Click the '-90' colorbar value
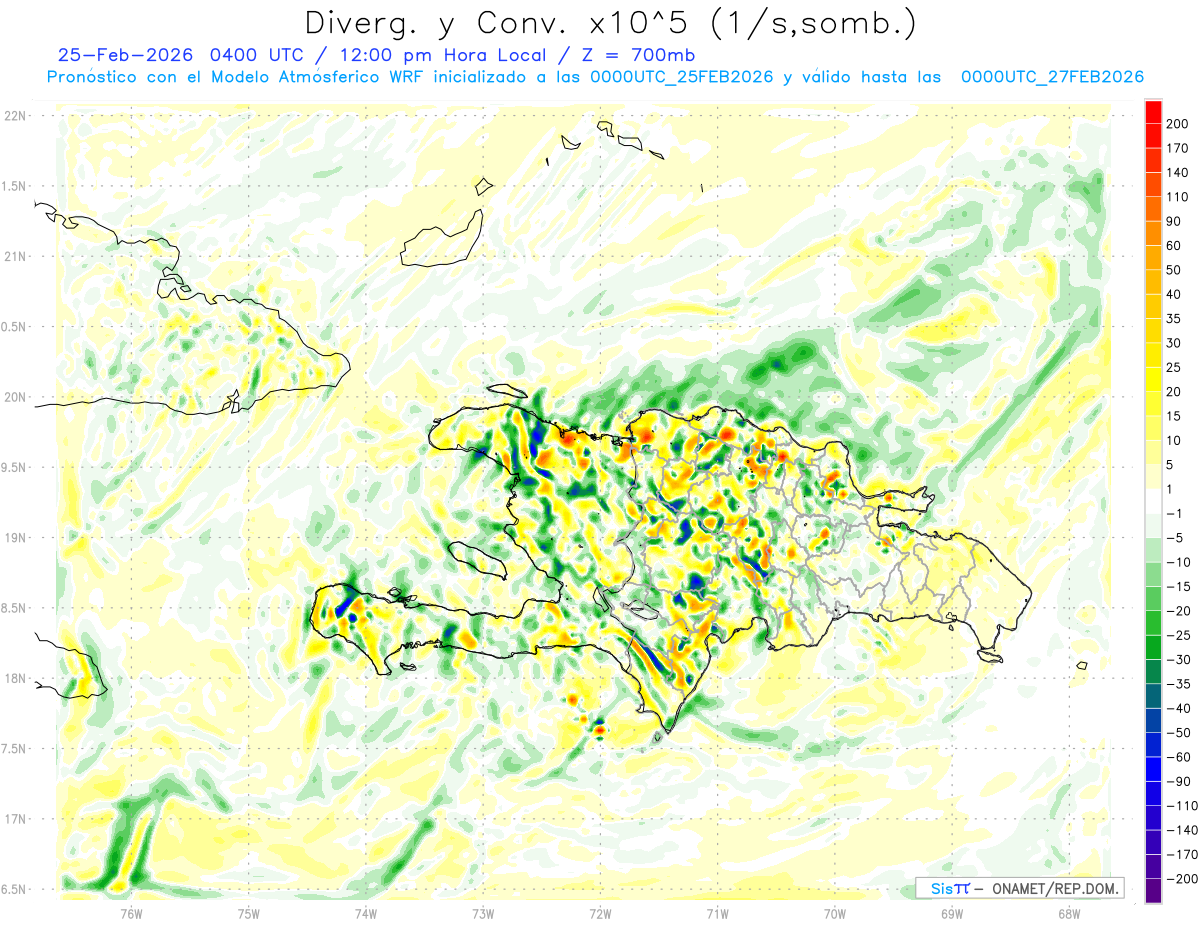The height and width of the screenshot is (927, 1200). (x=1178, y=781)
